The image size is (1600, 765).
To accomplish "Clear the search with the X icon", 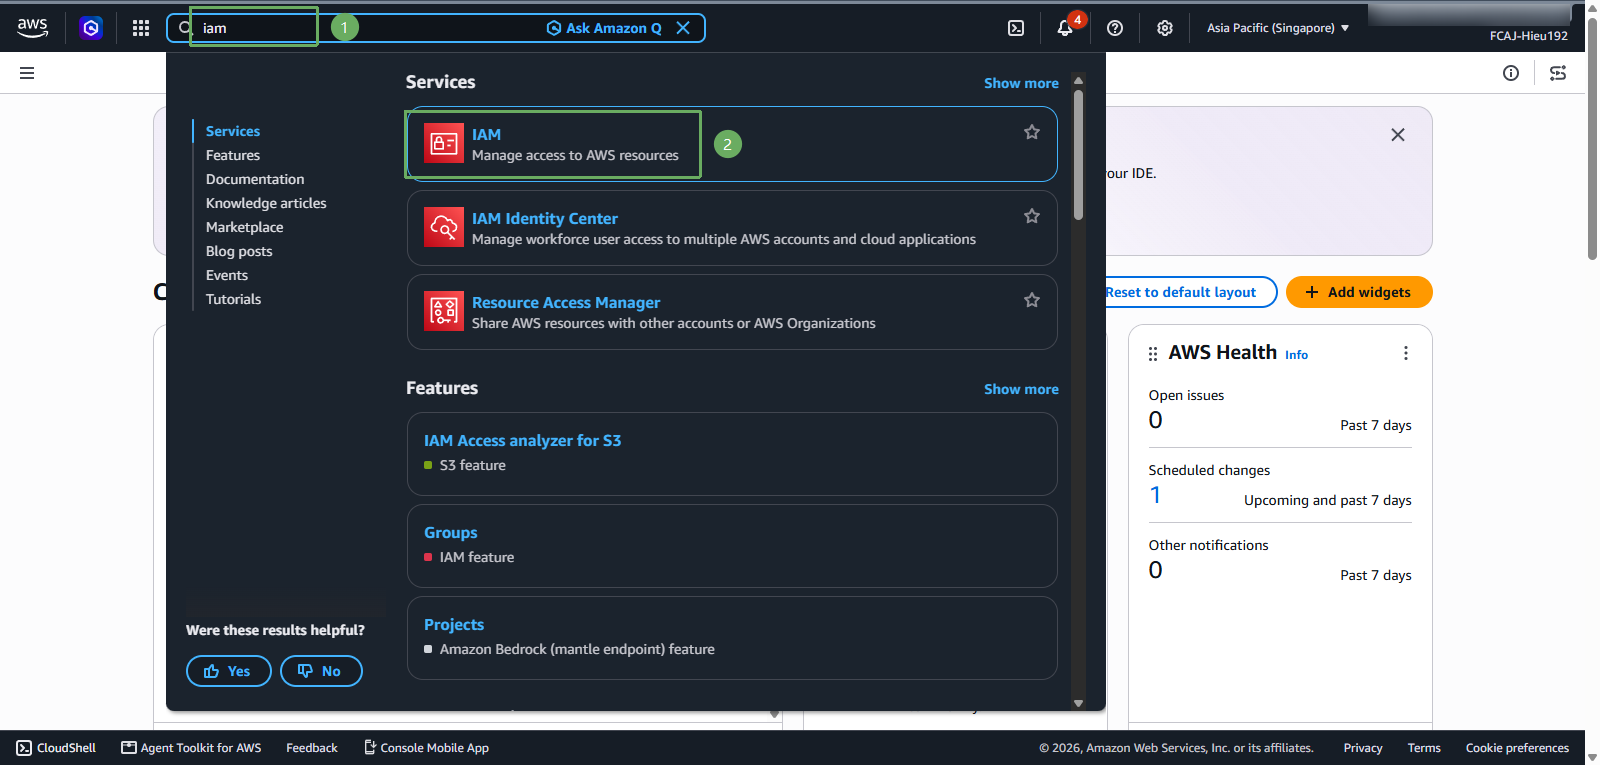I will point(683,28).
